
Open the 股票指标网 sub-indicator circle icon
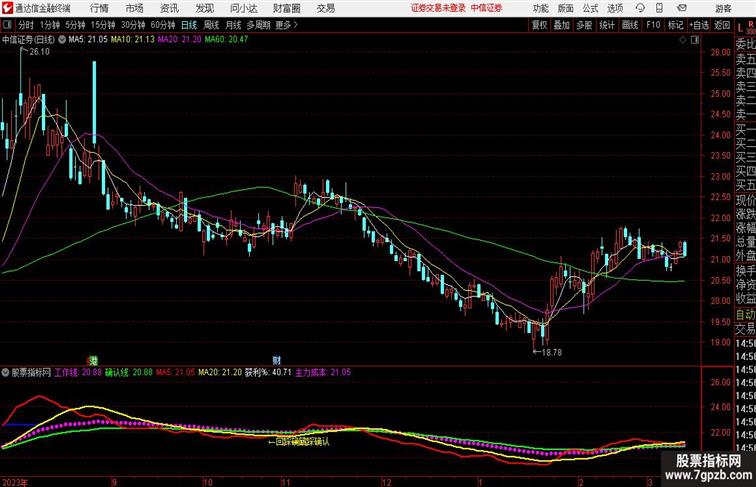point(5,372)
